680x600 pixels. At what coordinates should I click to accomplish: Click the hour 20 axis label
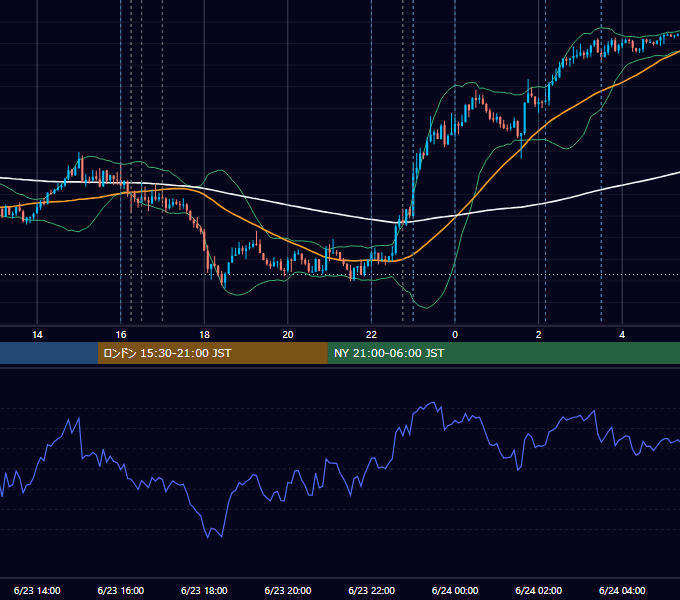pos(288,335)
